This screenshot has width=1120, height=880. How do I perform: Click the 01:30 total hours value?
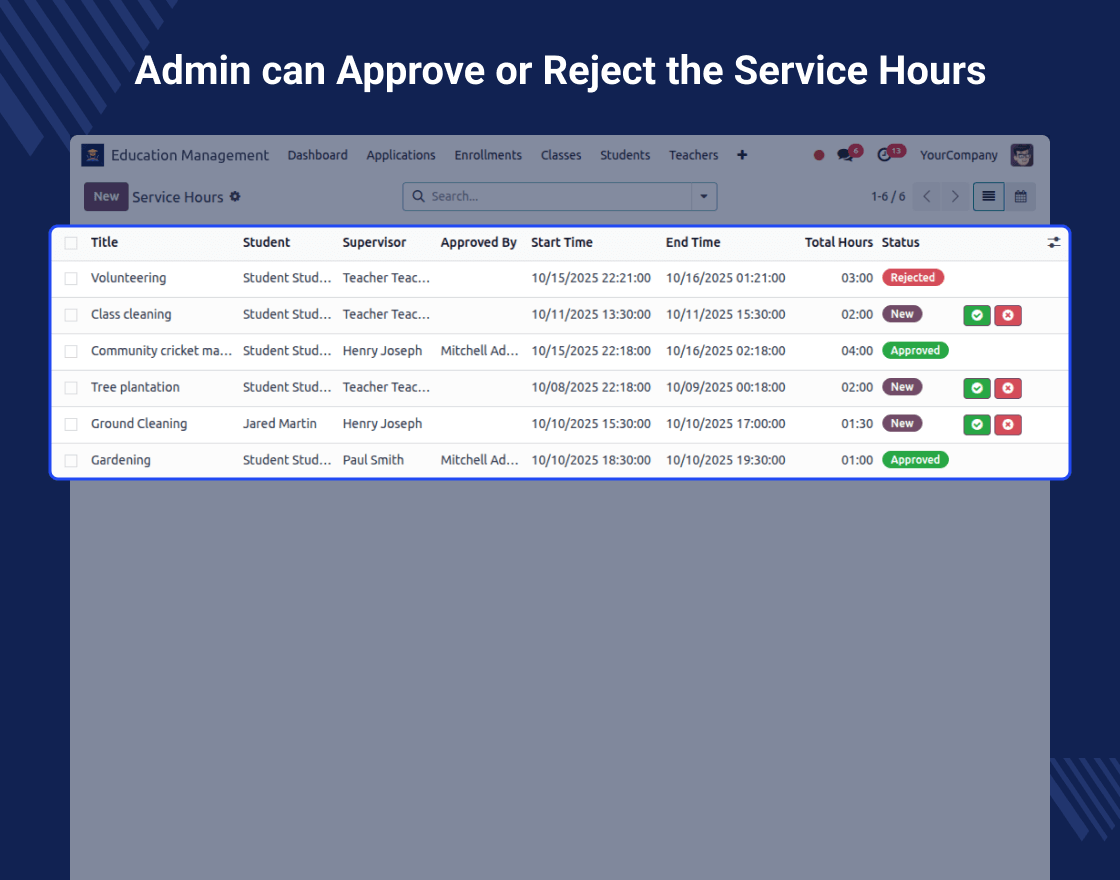pos(857,424)
